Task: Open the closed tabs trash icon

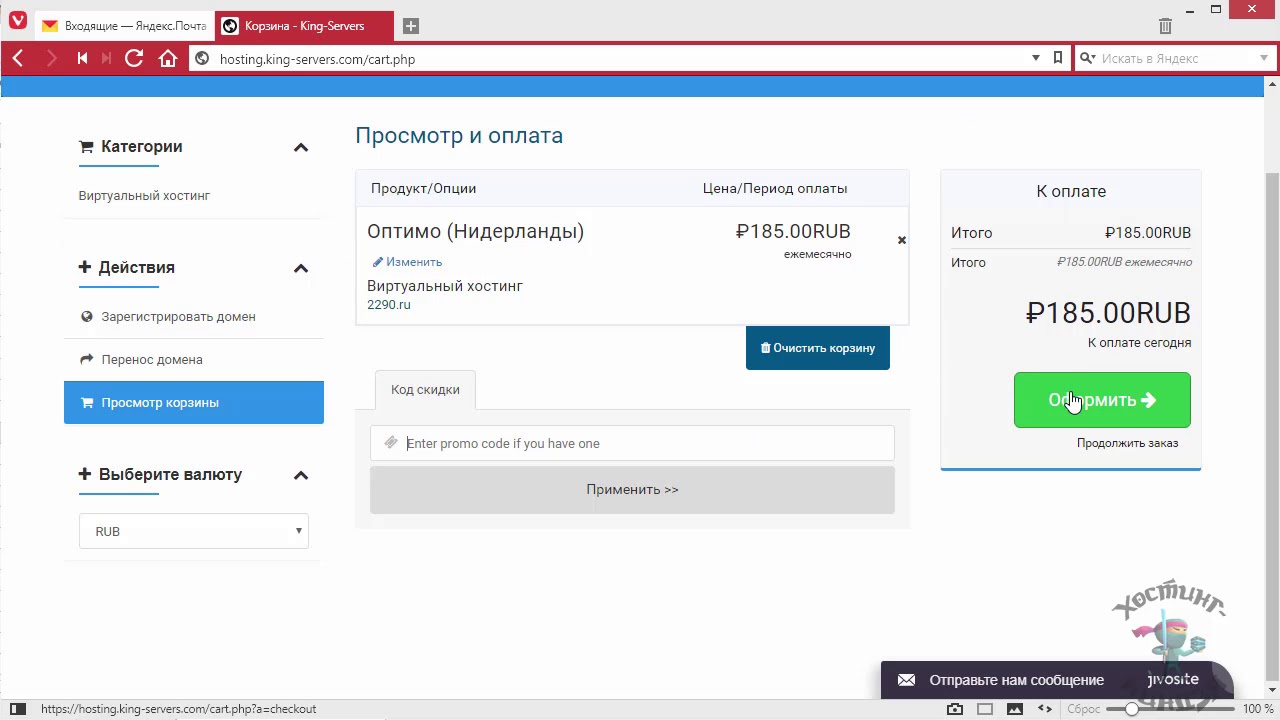Action: click(1165, 26)
